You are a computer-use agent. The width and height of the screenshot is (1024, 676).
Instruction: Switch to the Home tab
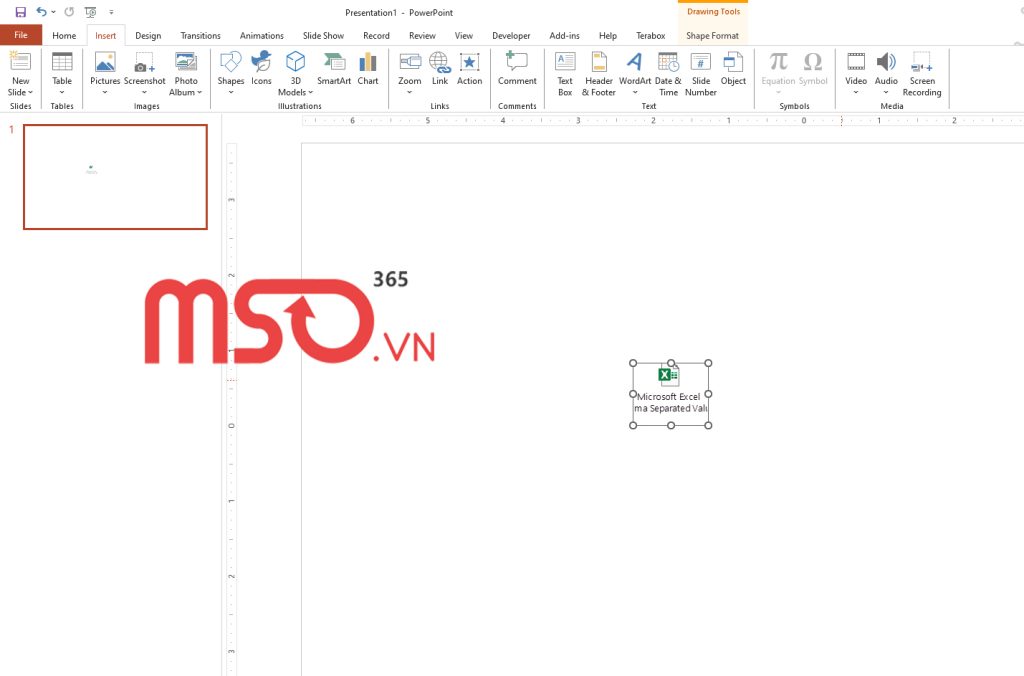pos(64,35)
